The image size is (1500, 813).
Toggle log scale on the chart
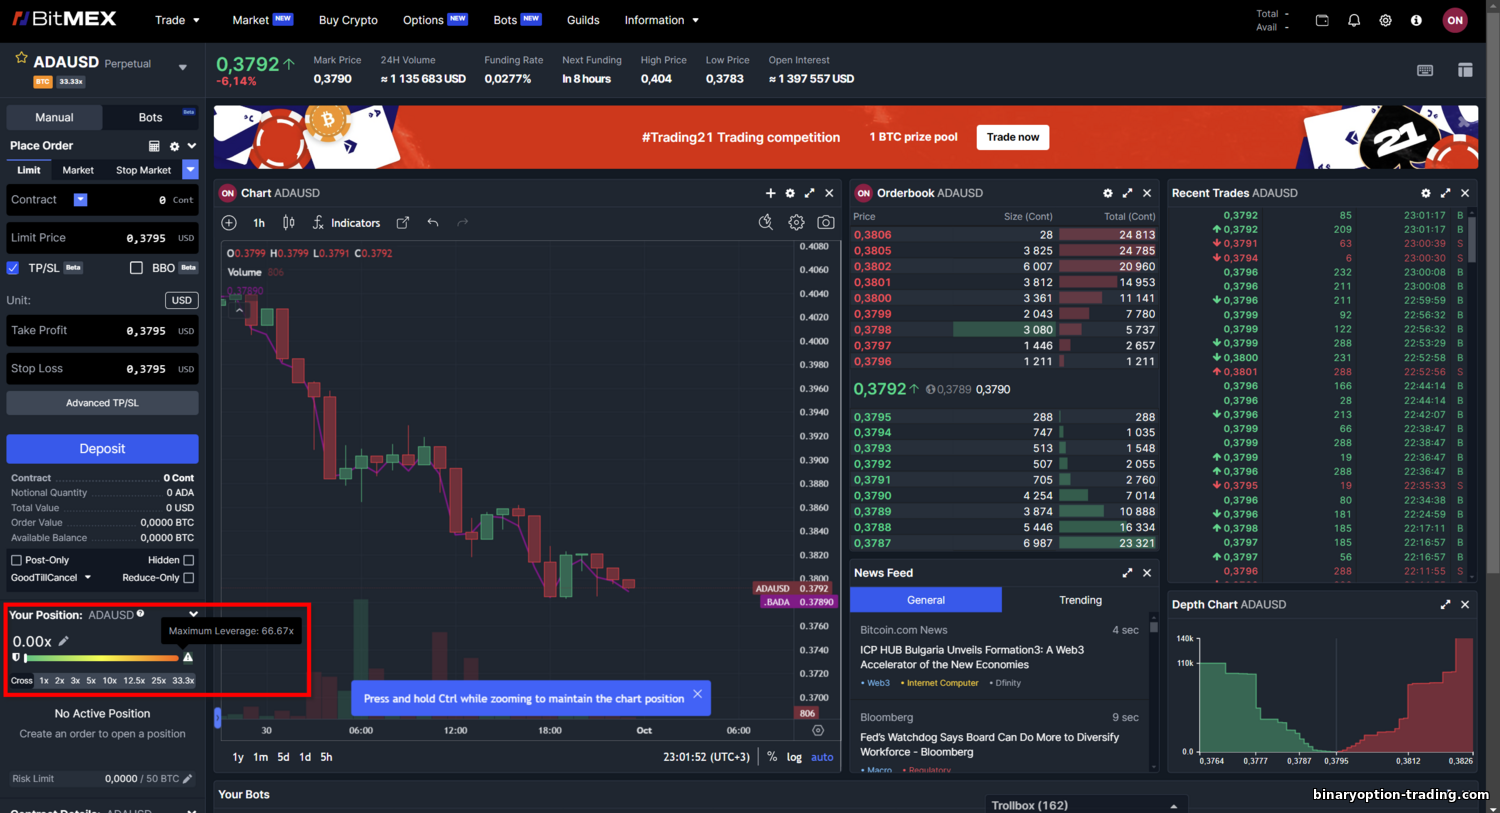[794, 757]
